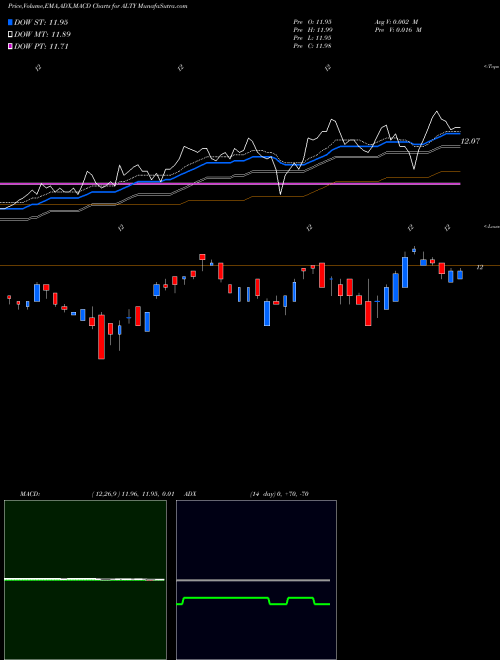Viewport: 500px width, 660px height.
Task: Click the chart title mentioning ALTY MunafaSutra.com
Action: [x=98, y=6]
